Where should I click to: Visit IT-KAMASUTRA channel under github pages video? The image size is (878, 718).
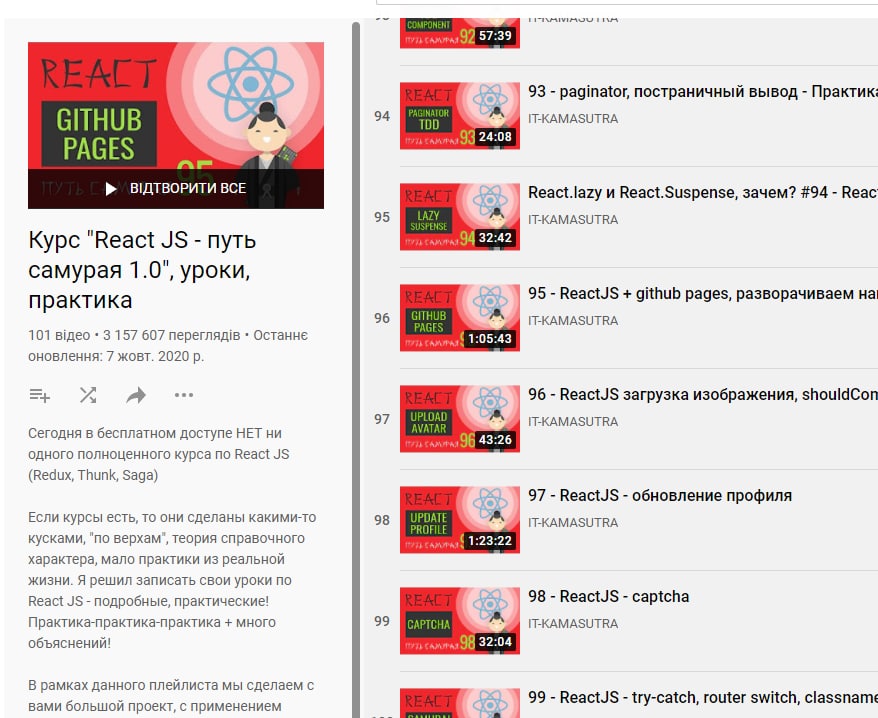click(x=573, y=321)
